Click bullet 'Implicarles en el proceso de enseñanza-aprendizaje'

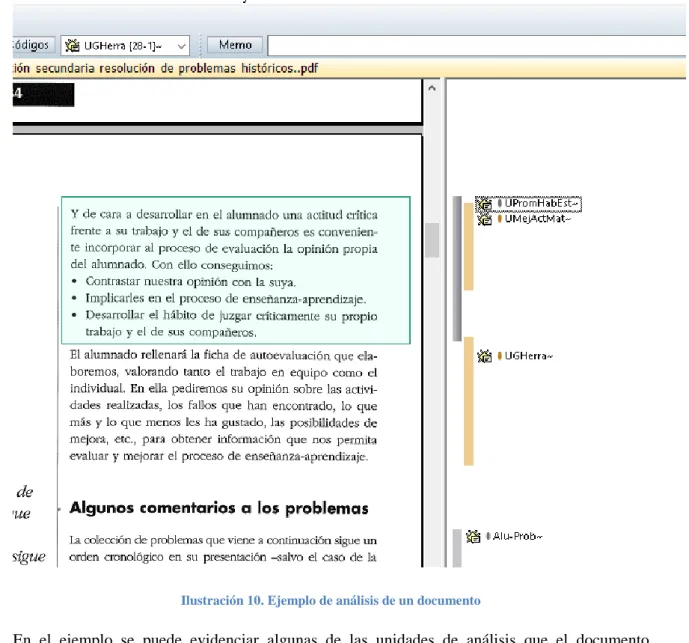click(225, 298)
